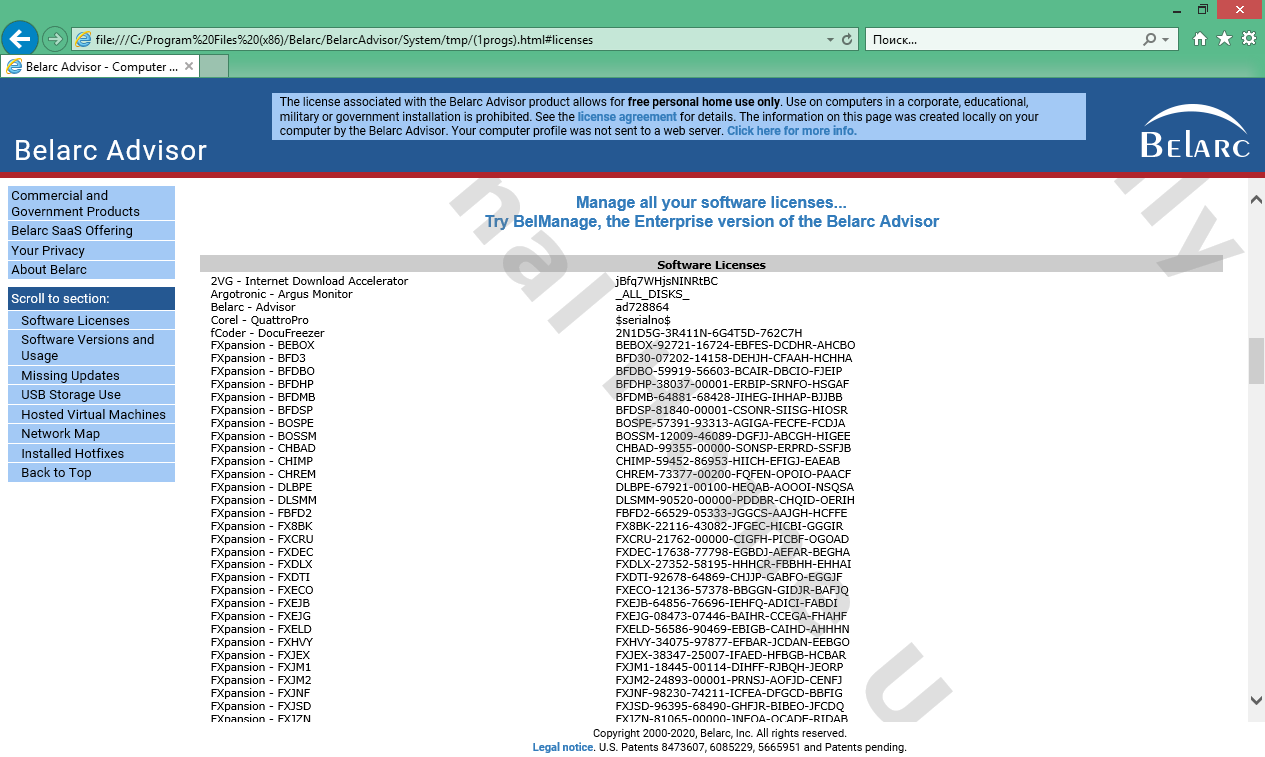Open a new blank tab
This screenshot has height=757, width=1265.
214,67
